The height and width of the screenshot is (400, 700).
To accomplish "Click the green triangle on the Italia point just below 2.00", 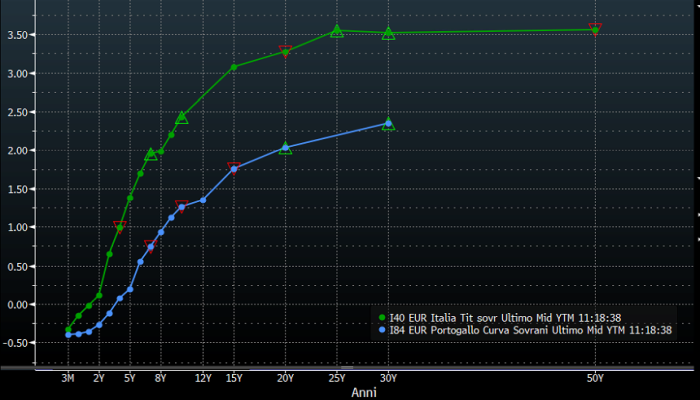I will [x=151, y=154].
